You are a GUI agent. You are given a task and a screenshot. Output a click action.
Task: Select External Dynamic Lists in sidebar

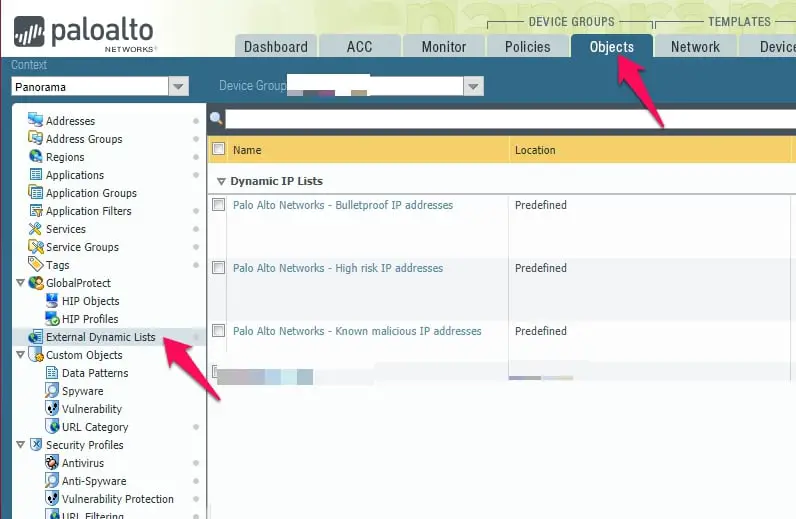pos(101,337)
